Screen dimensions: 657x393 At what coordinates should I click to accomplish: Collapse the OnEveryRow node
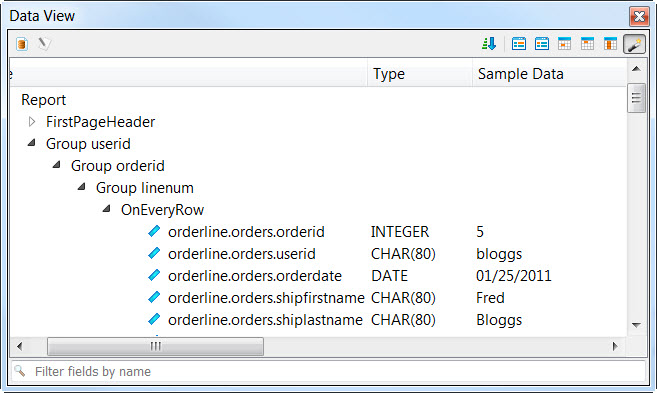click(107, 209)
